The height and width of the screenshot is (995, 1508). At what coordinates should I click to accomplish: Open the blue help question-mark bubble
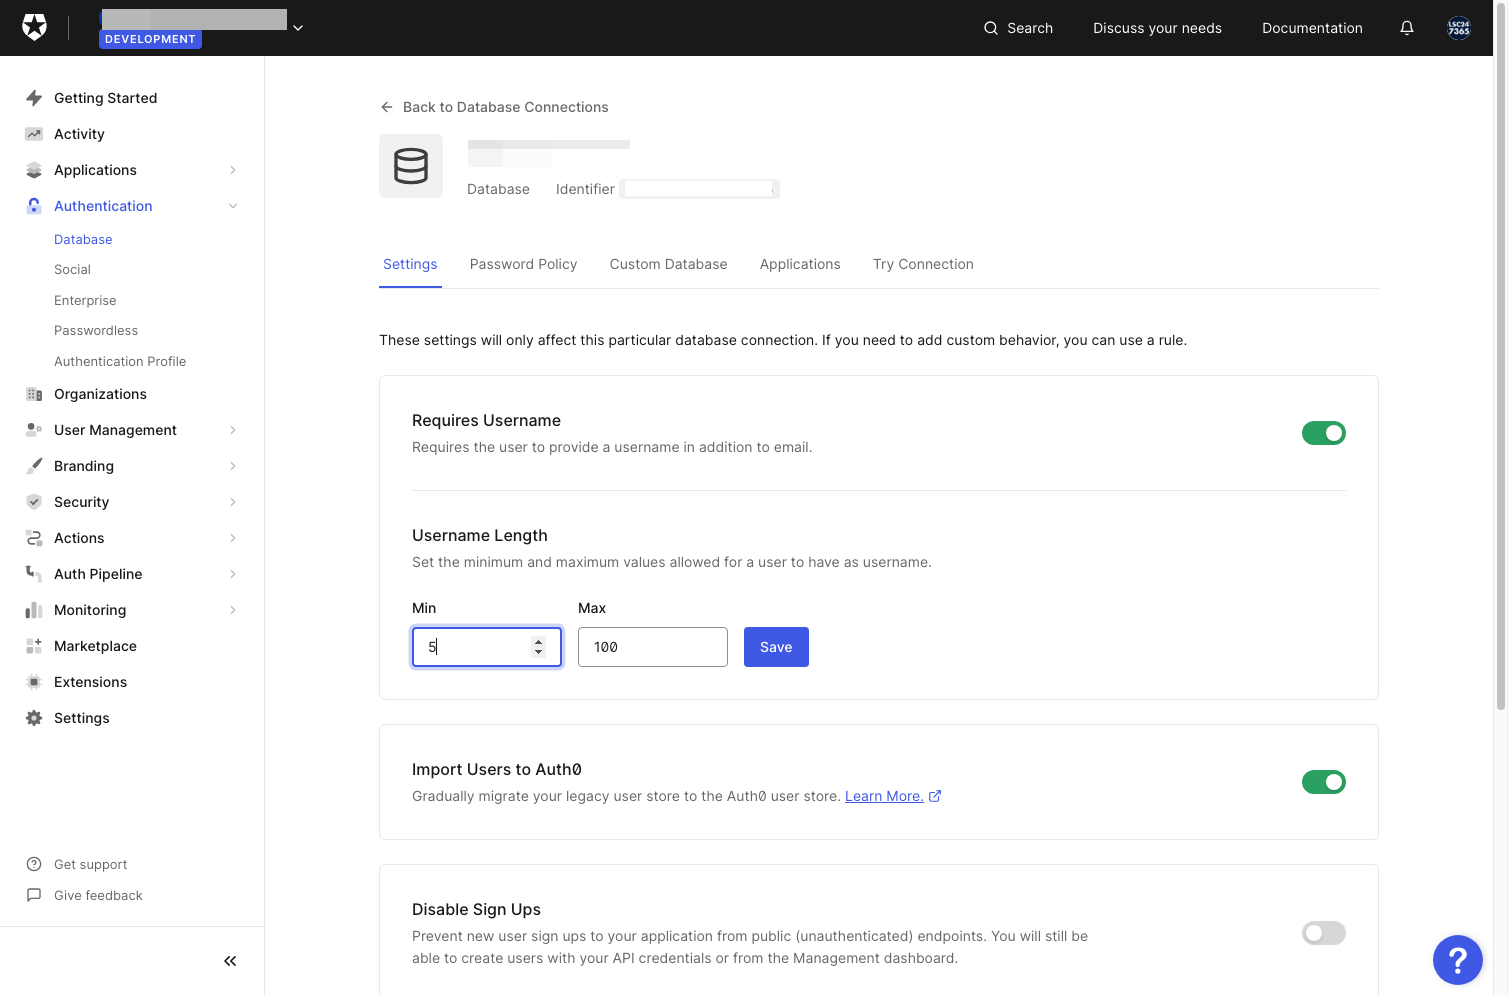click(1458, 960)
